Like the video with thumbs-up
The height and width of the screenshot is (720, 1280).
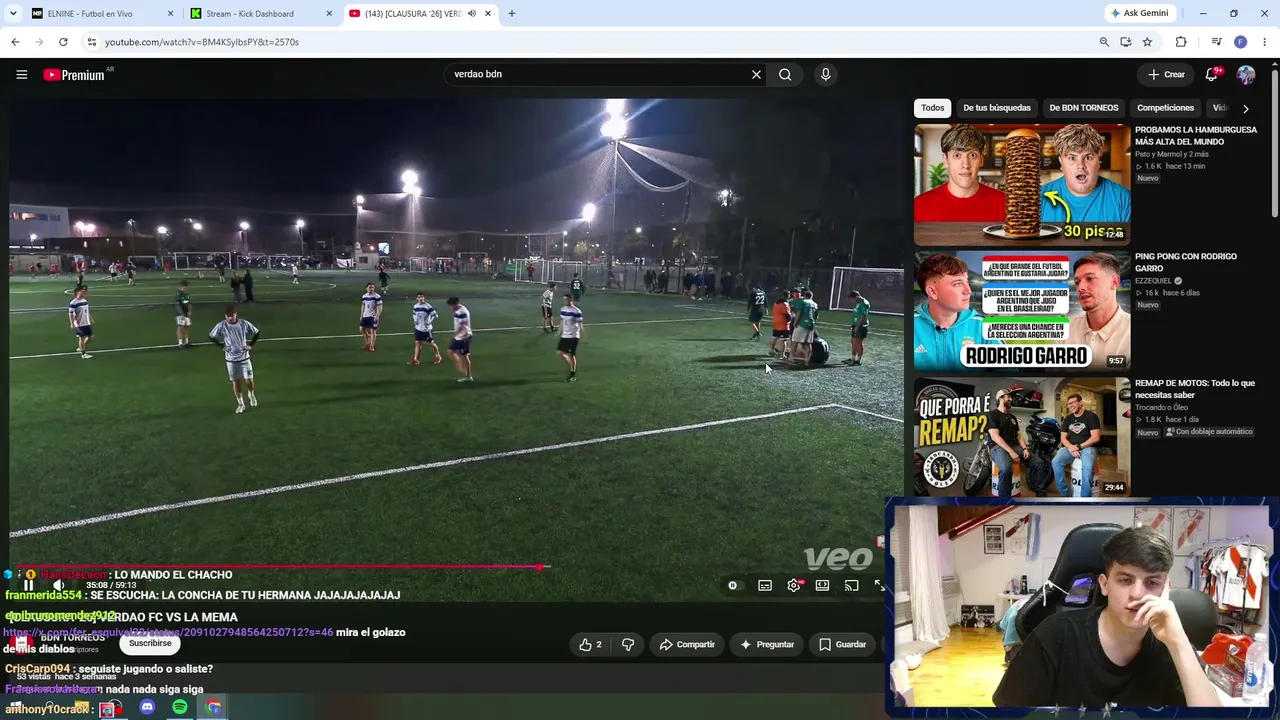tap(591, 645)
